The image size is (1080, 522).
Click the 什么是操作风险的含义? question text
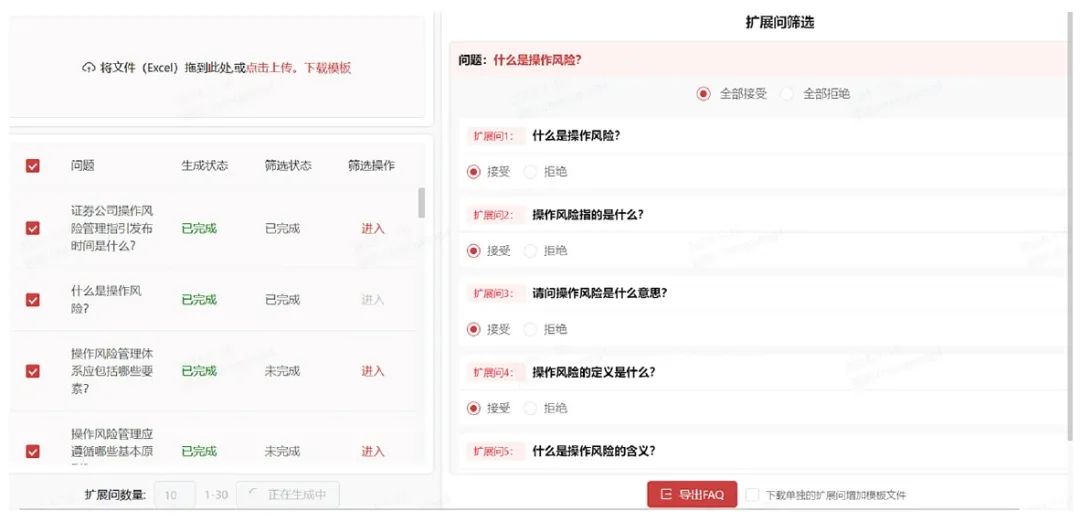593,451
